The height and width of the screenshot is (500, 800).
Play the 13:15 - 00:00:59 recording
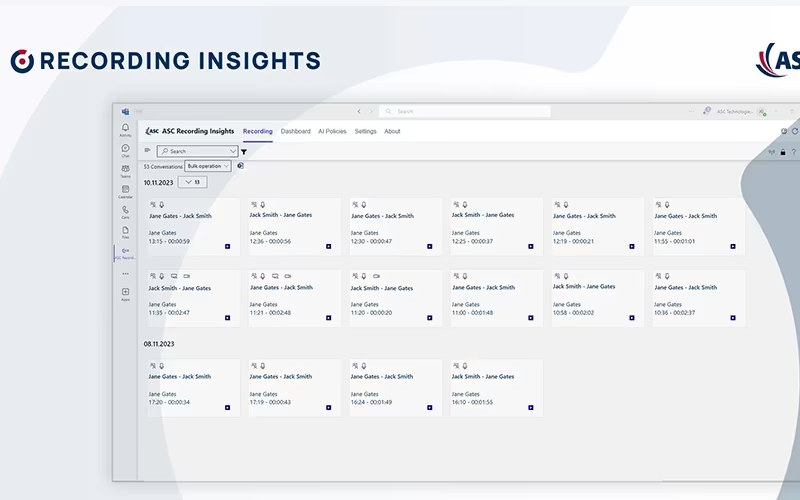228,246
